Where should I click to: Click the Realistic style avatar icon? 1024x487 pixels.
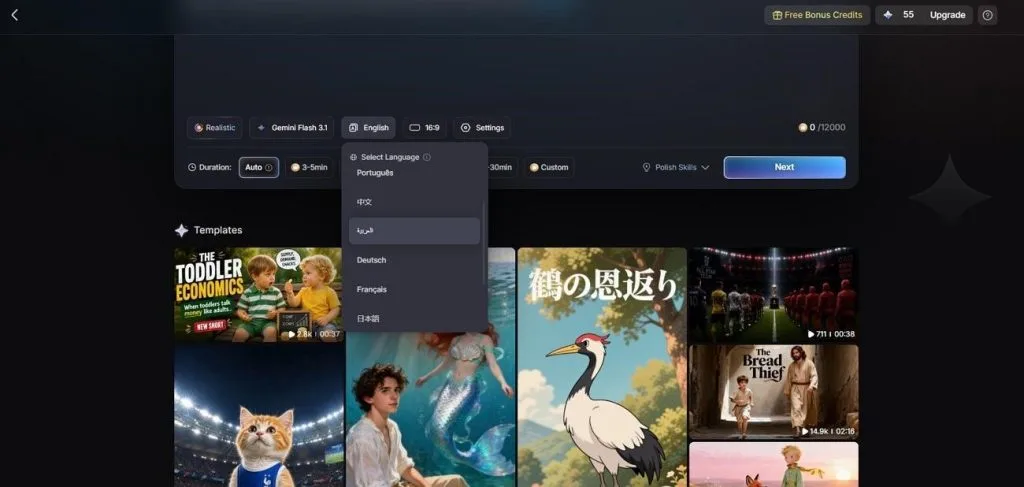click(199, 128)
